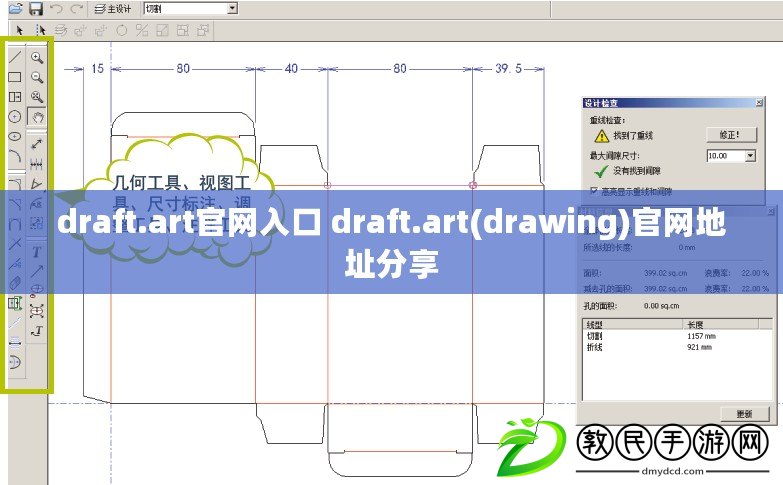Select the Rectangle tool

tap(15, 77)
